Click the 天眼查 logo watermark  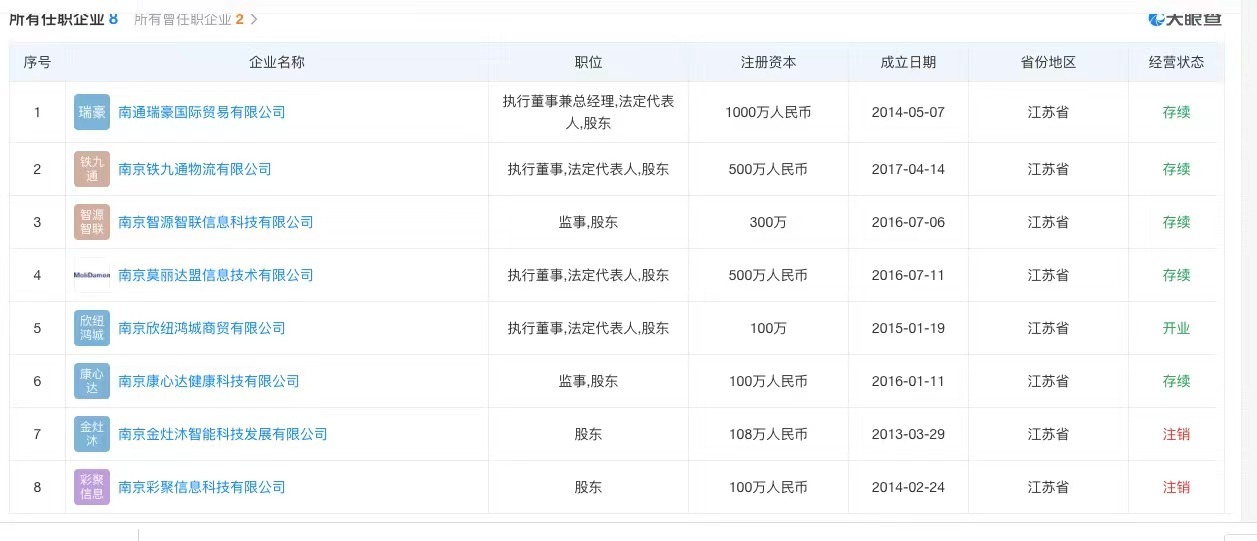tap(1185, 17)
